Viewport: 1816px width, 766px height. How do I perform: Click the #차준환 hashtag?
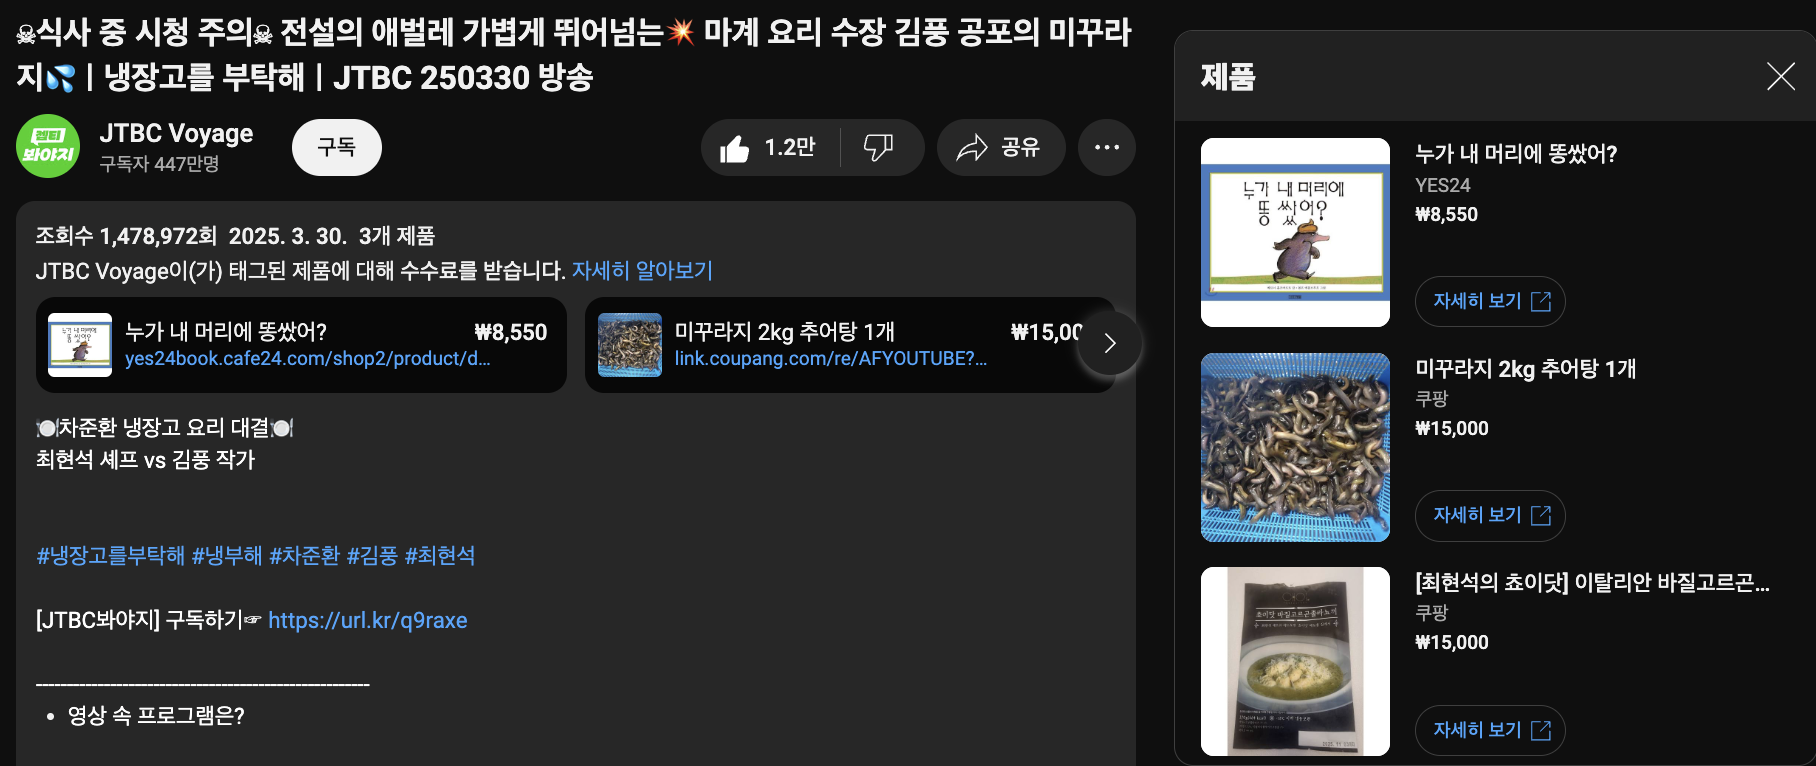pyautogui.click(x=305, y=556)
